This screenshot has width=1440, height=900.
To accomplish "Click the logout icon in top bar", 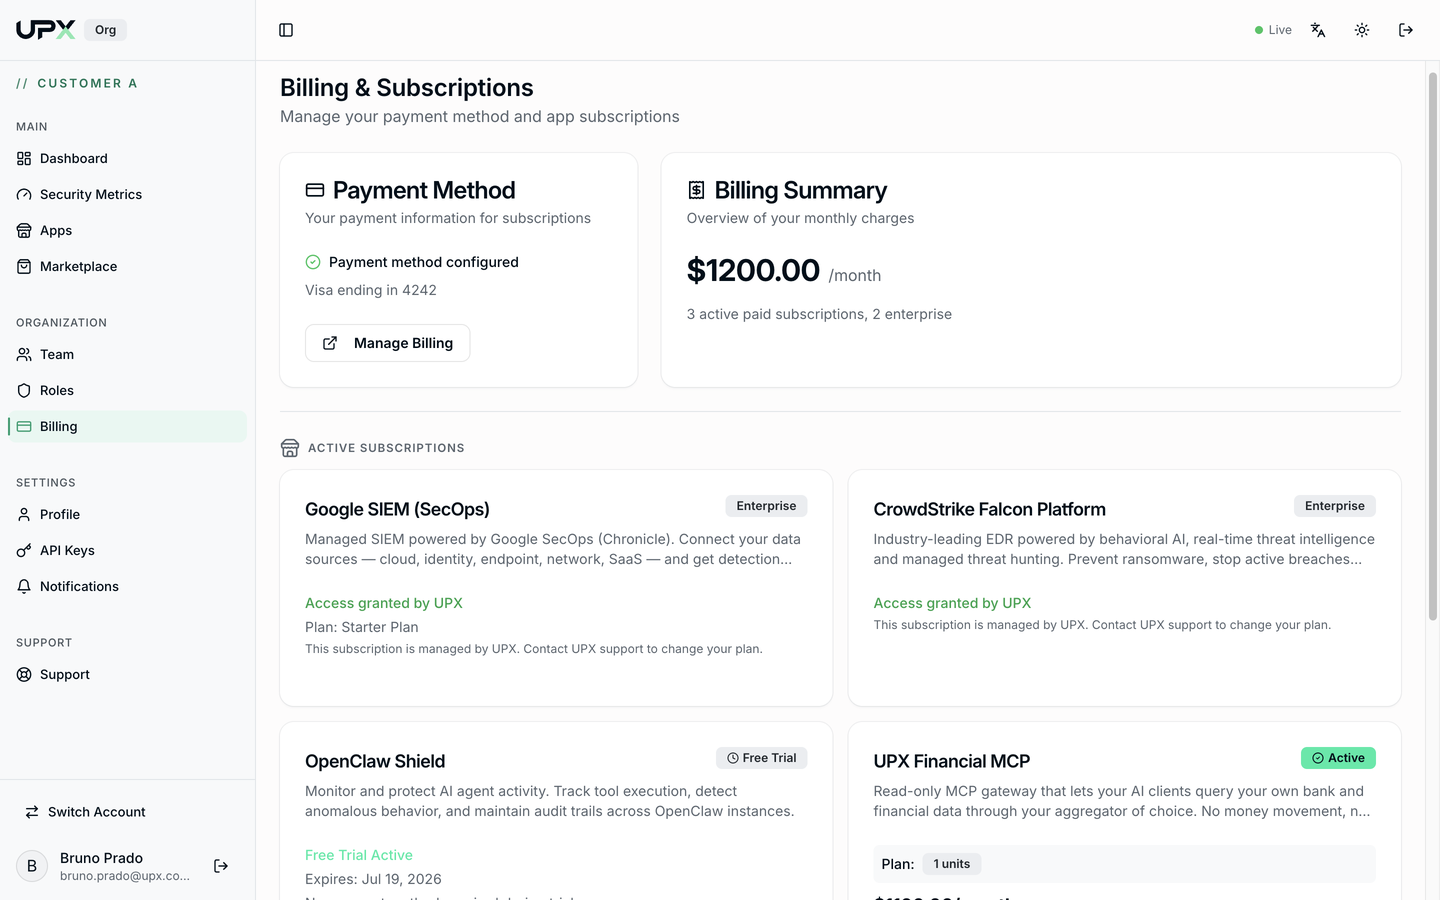I will point(1406,30).
